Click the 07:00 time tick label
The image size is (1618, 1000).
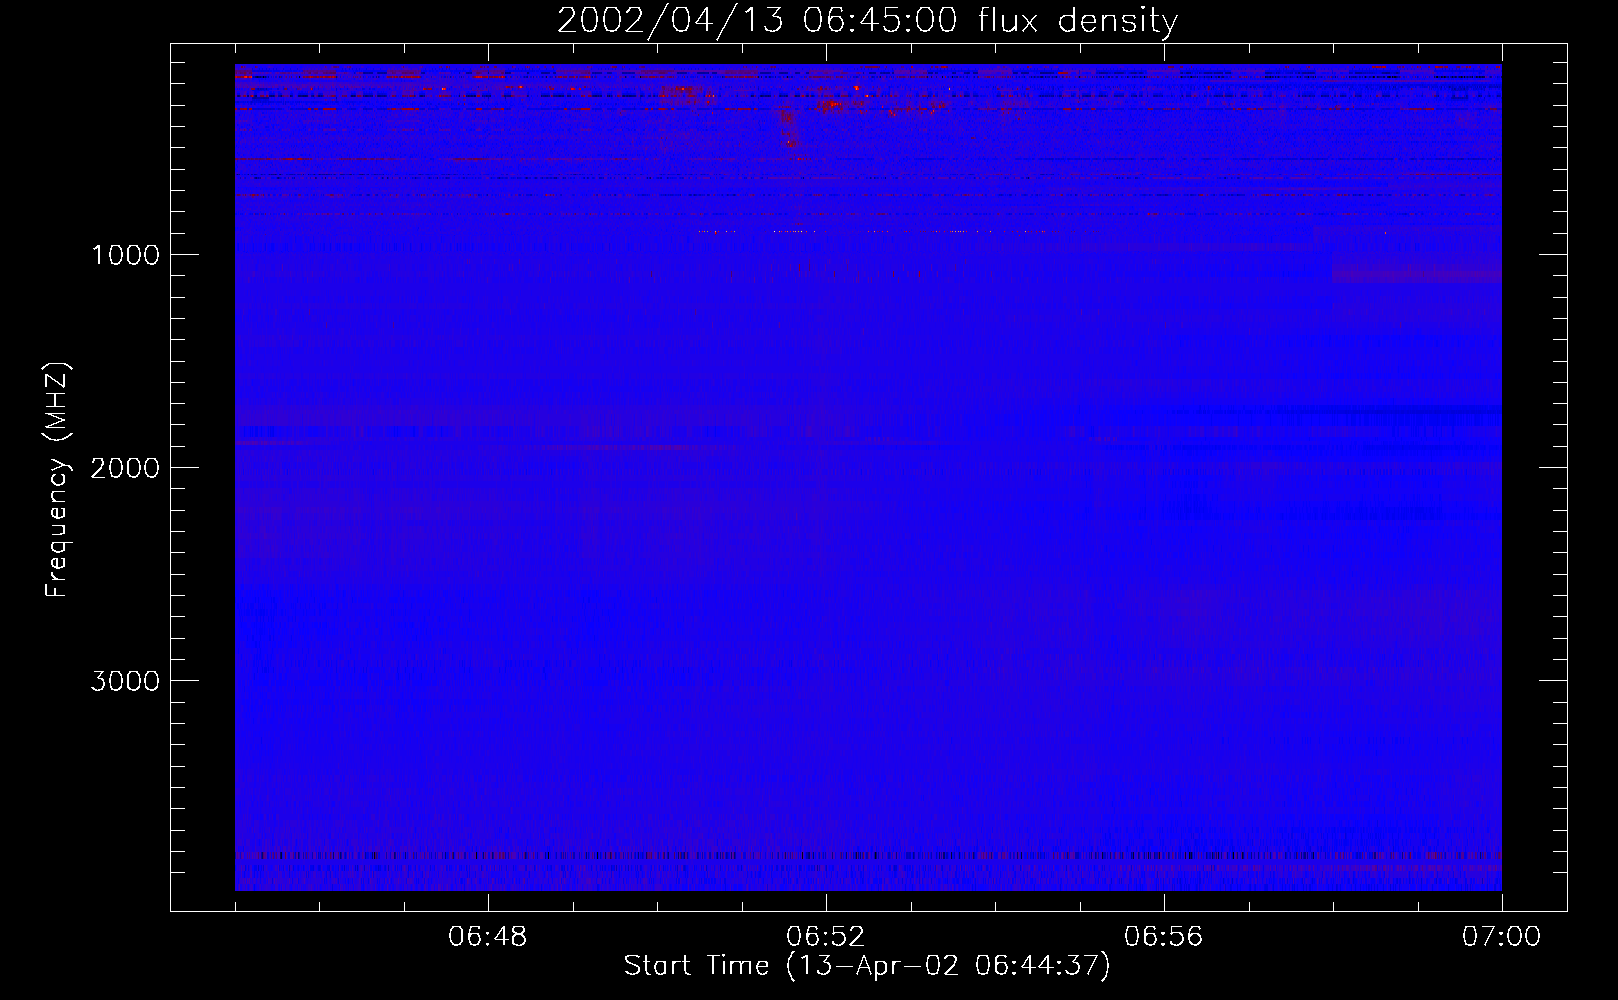[1501, 937]
